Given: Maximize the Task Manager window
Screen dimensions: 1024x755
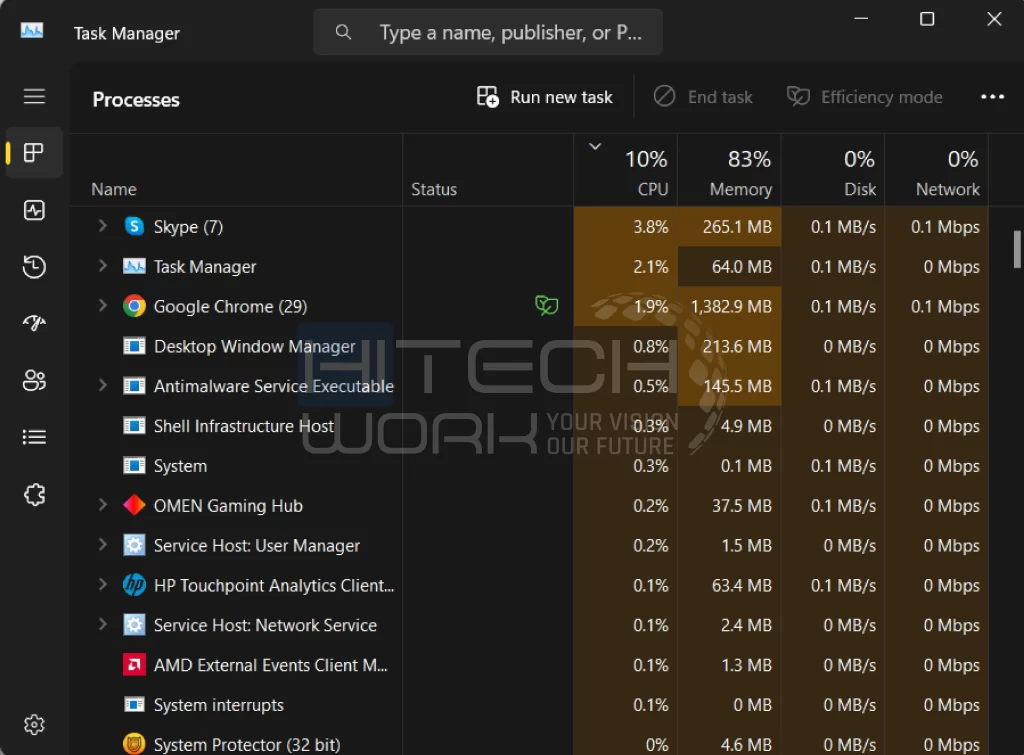Looking at the screenshot, I should click(x=927, y=19).
